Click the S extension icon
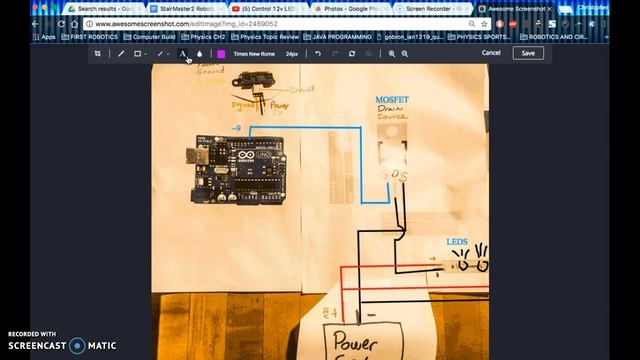 (x=552, y=24)
